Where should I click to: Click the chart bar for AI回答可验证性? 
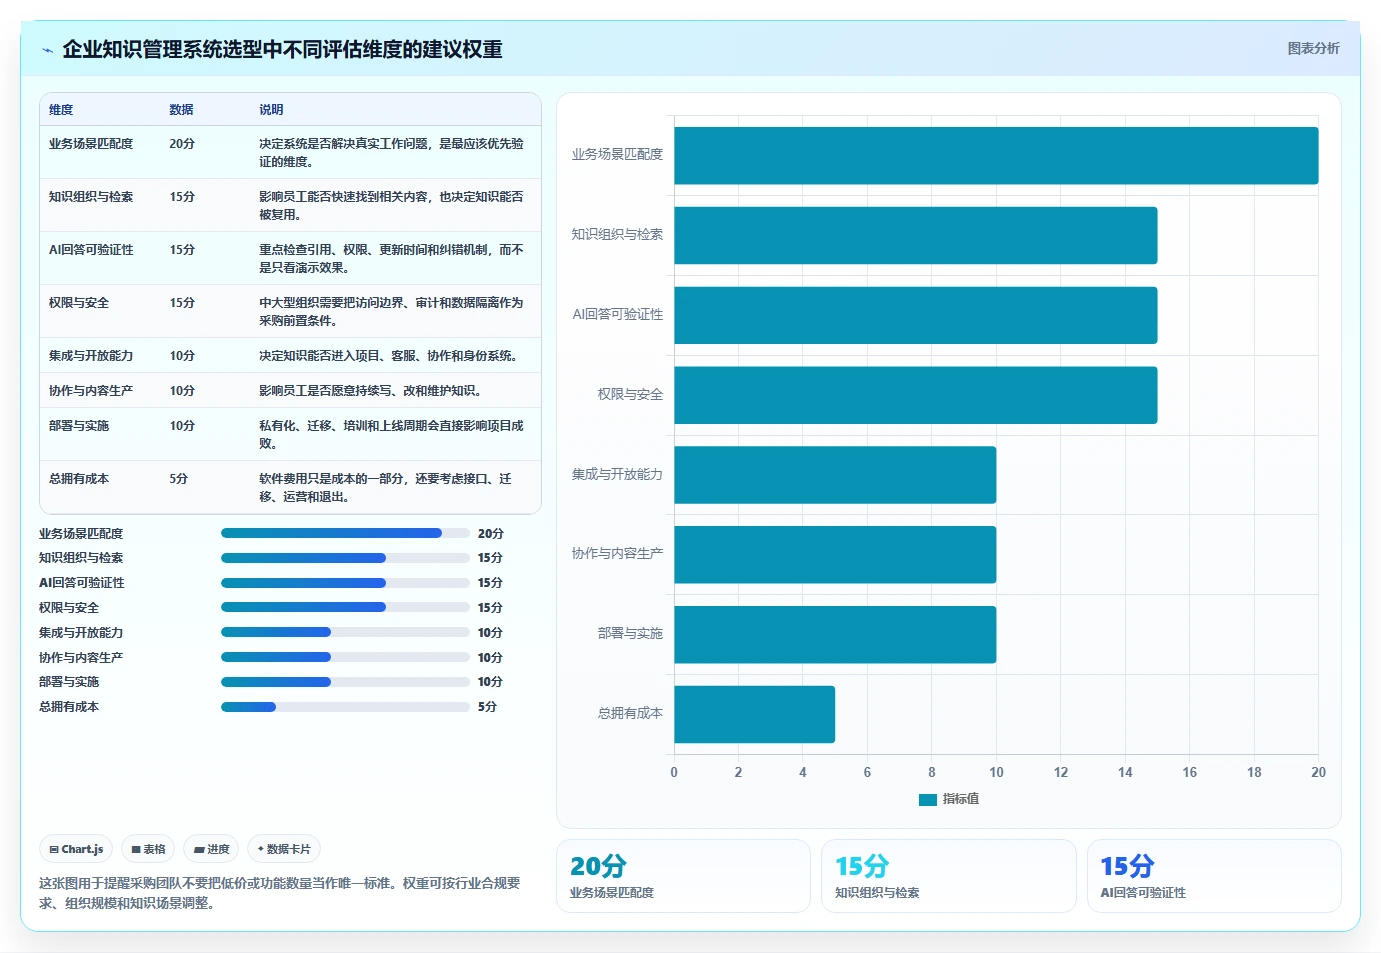coord(916,315)
